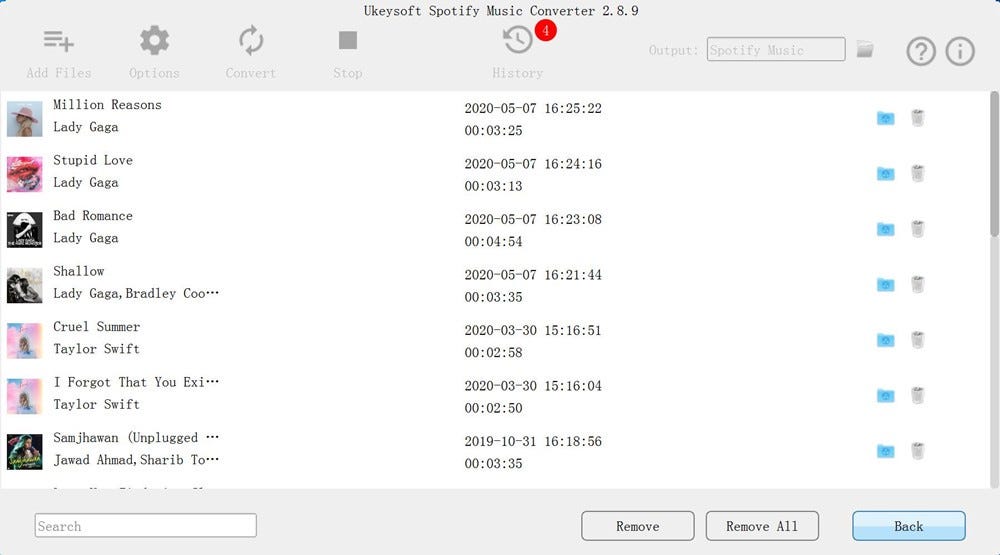Screen dimensions: 1000x555
Task: Click the Shallow album thumbnail
Action: pyautogui.click(x=24, y=285)
